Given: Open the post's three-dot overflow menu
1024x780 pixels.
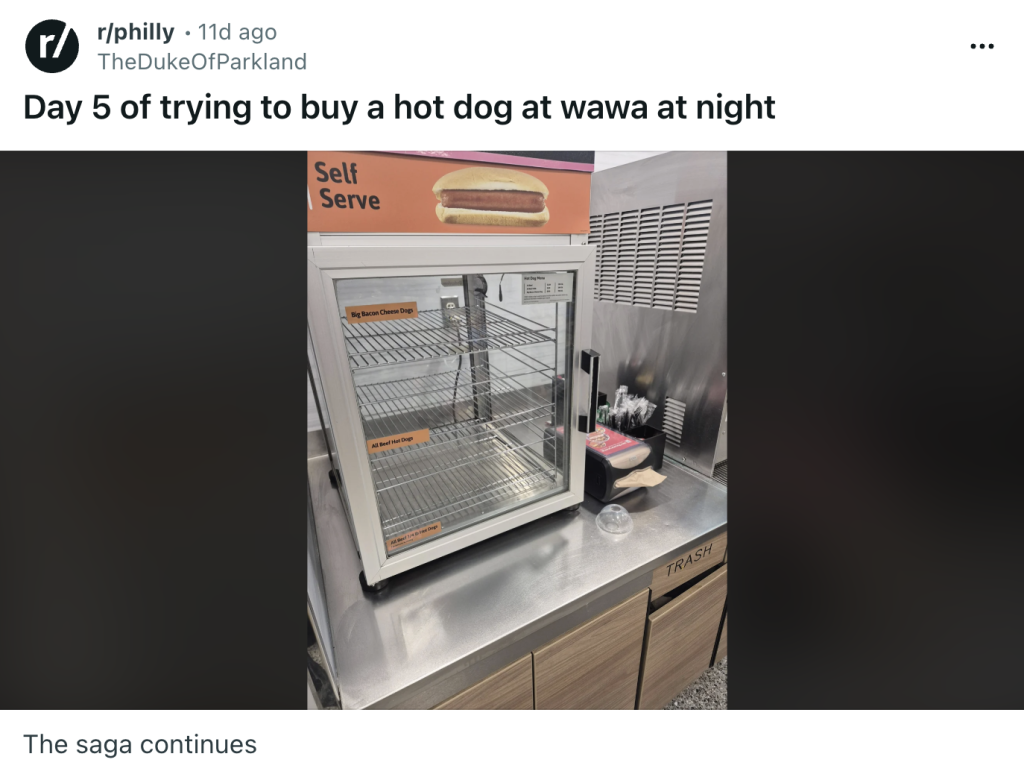Looking at the screenshot, I should (x=982, y=46).
